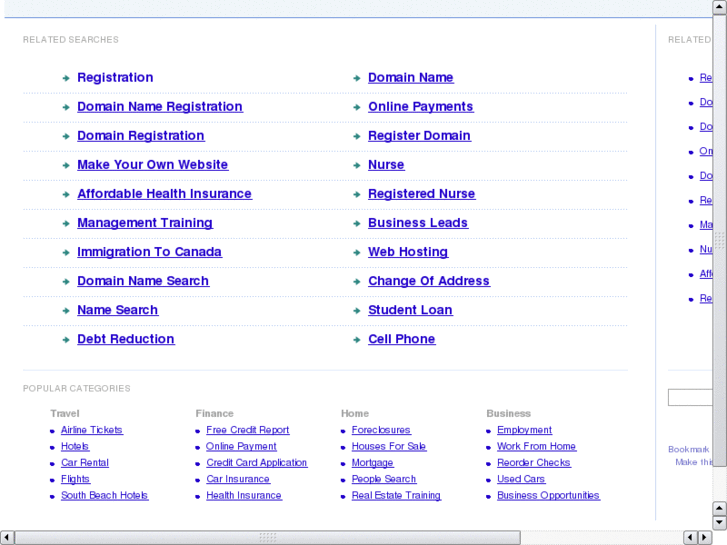Open Business Opportunities link
The height and width of the screenshot is (545, 727).
point(548,495)
